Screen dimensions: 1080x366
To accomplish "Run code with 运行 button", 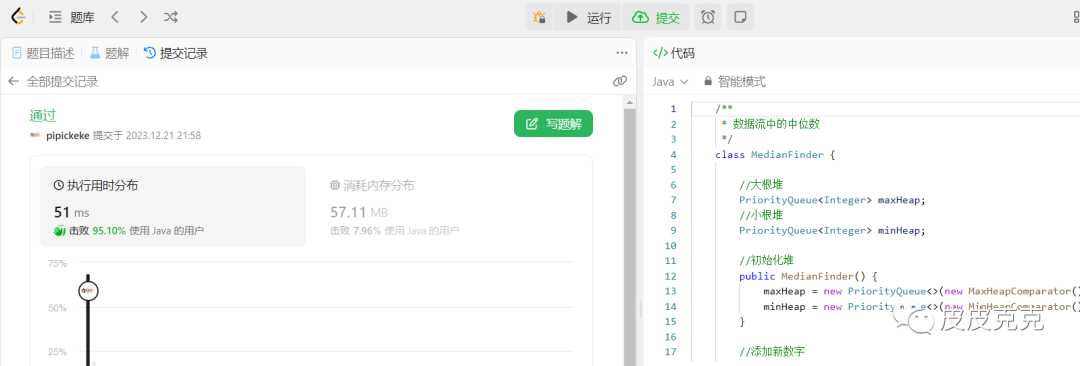I will pyautogui.click(x=588, y=17).
